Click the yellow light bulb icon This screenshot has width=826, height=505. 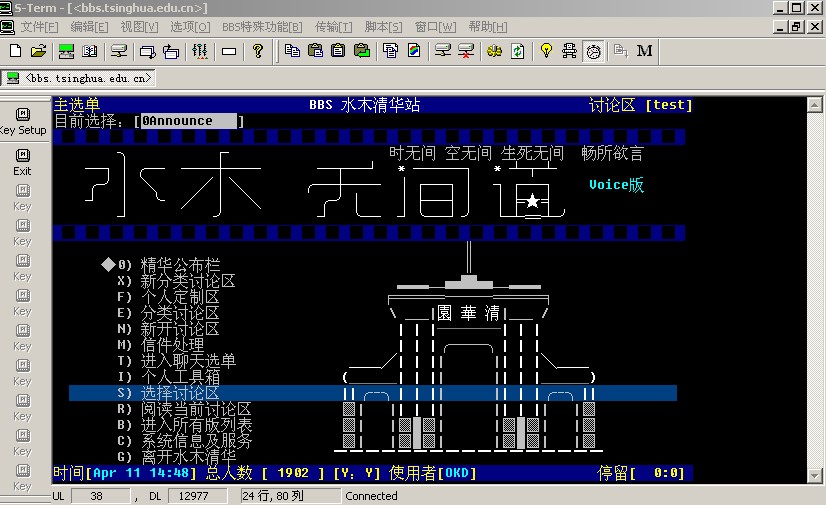tap(546, 51)
